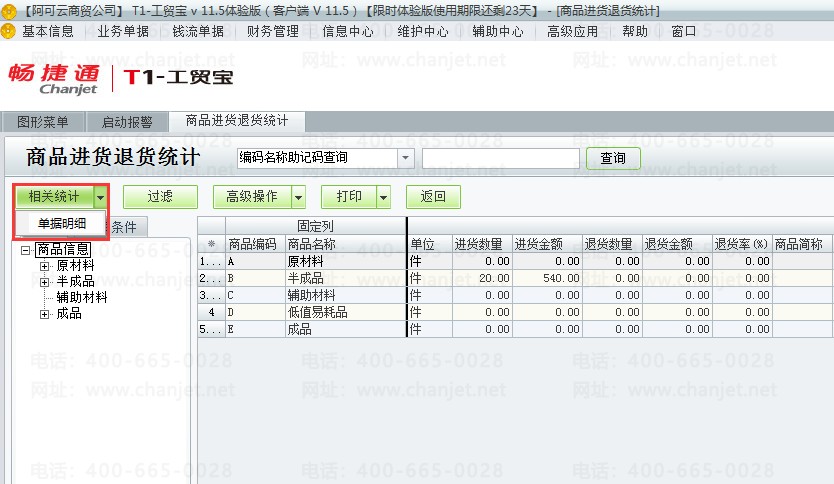Switch to the 图形菜单 tab
Image resolution: width=834 pixels, height=484 pixels.
[43, 122]
